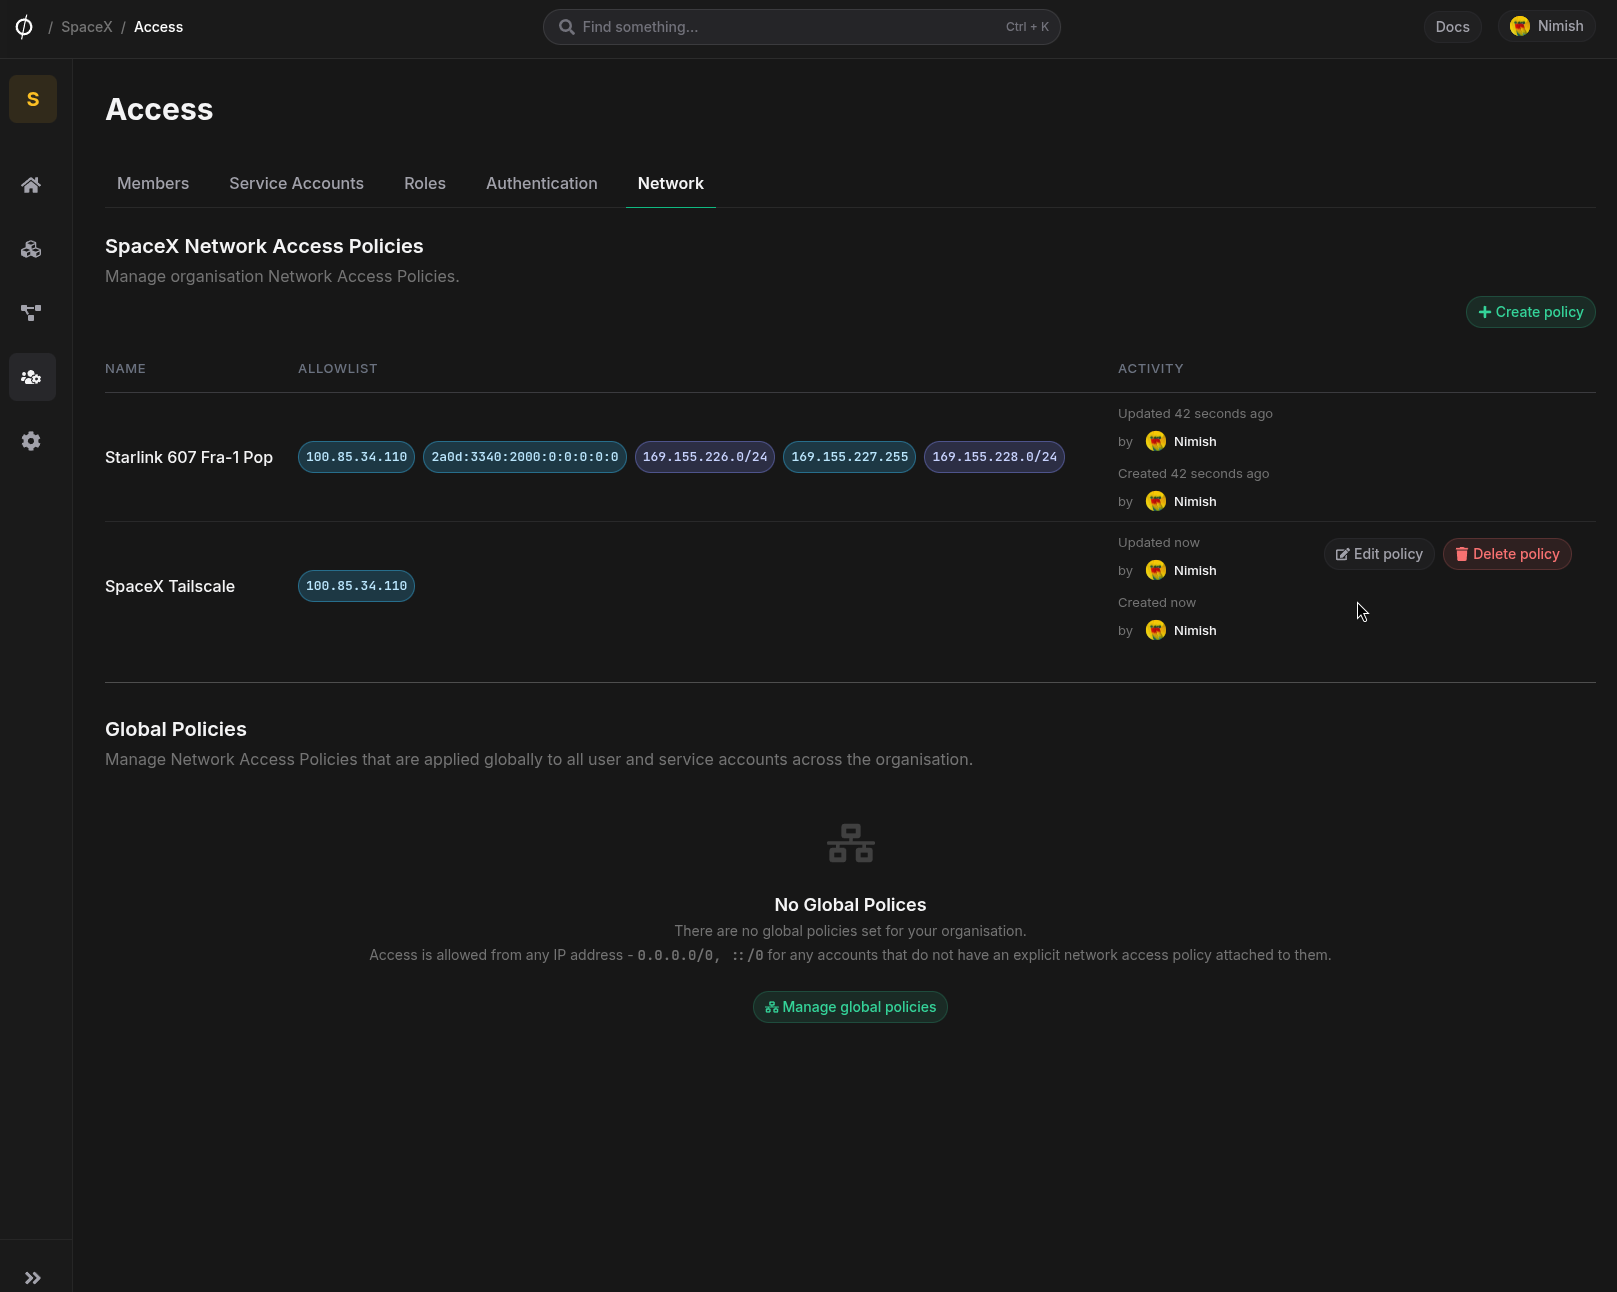Click the Updated 42 seconds ago text
This screenshot has height=1292, width=1617.
click(1195, 414)
